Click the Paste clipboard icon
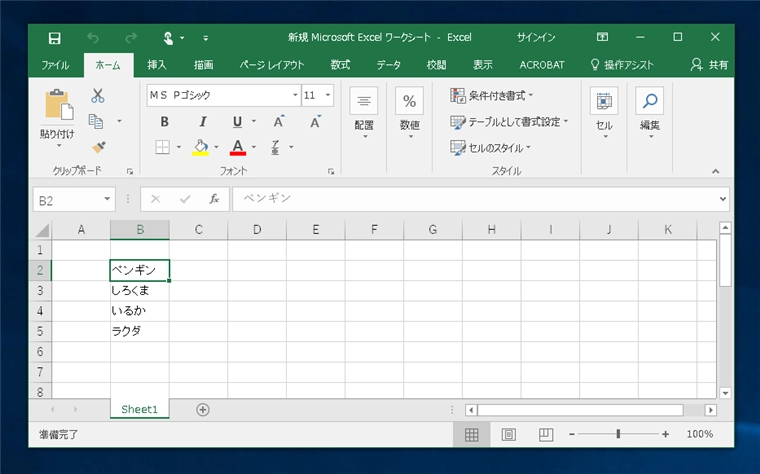The height and width of the screenshot is (474, 760). coord(59,104)
